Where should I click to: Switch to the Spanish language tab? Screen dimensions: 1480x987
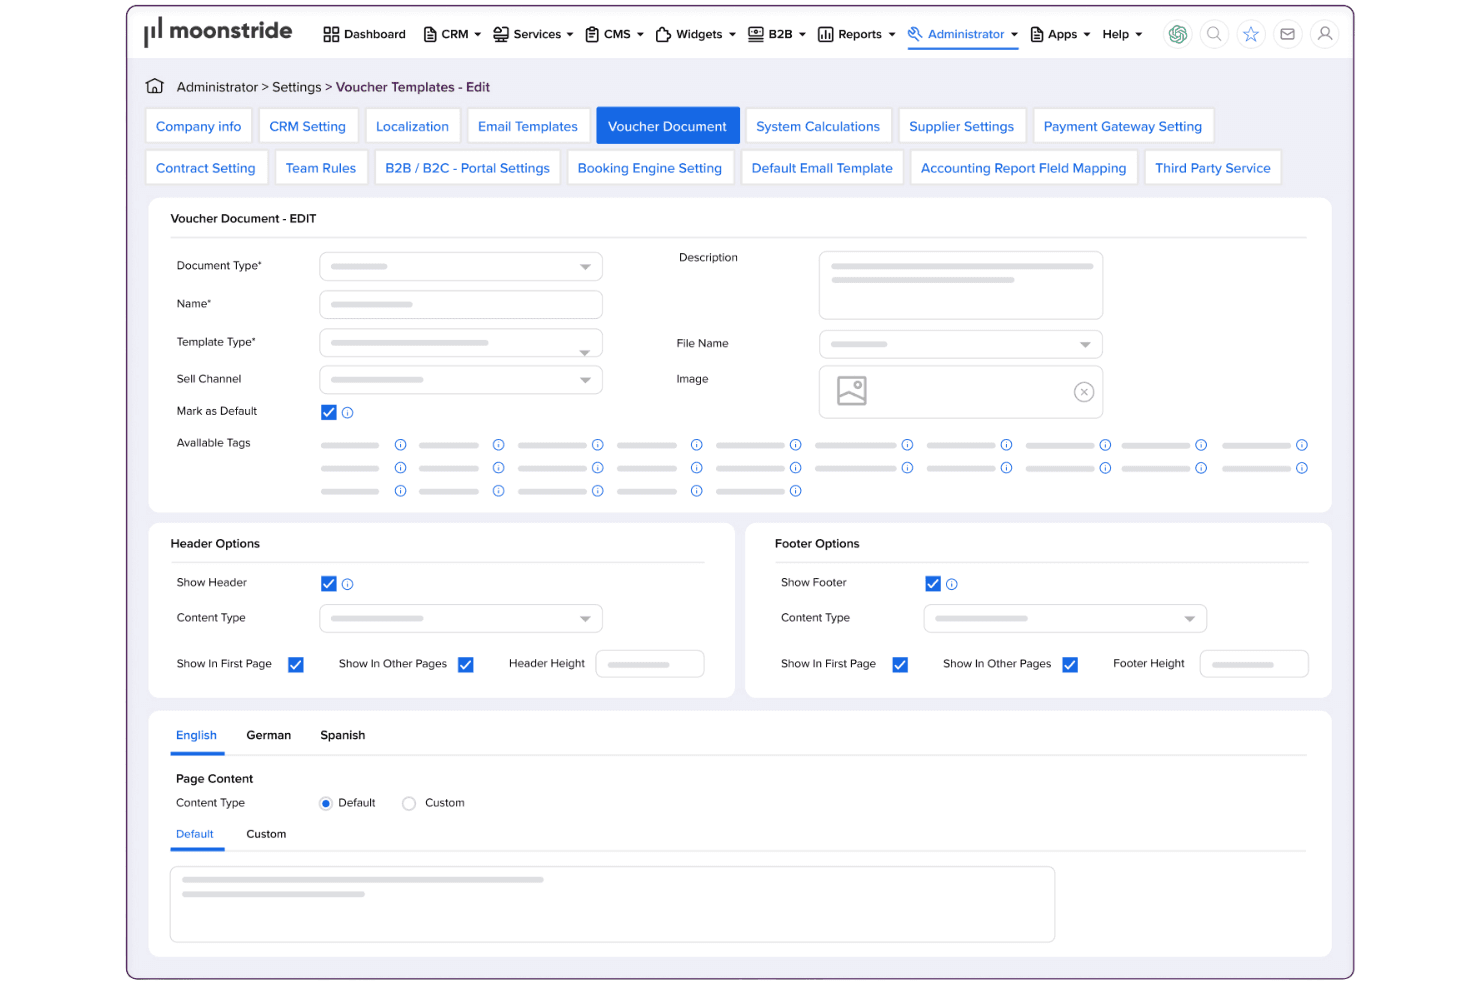[343, 736]
